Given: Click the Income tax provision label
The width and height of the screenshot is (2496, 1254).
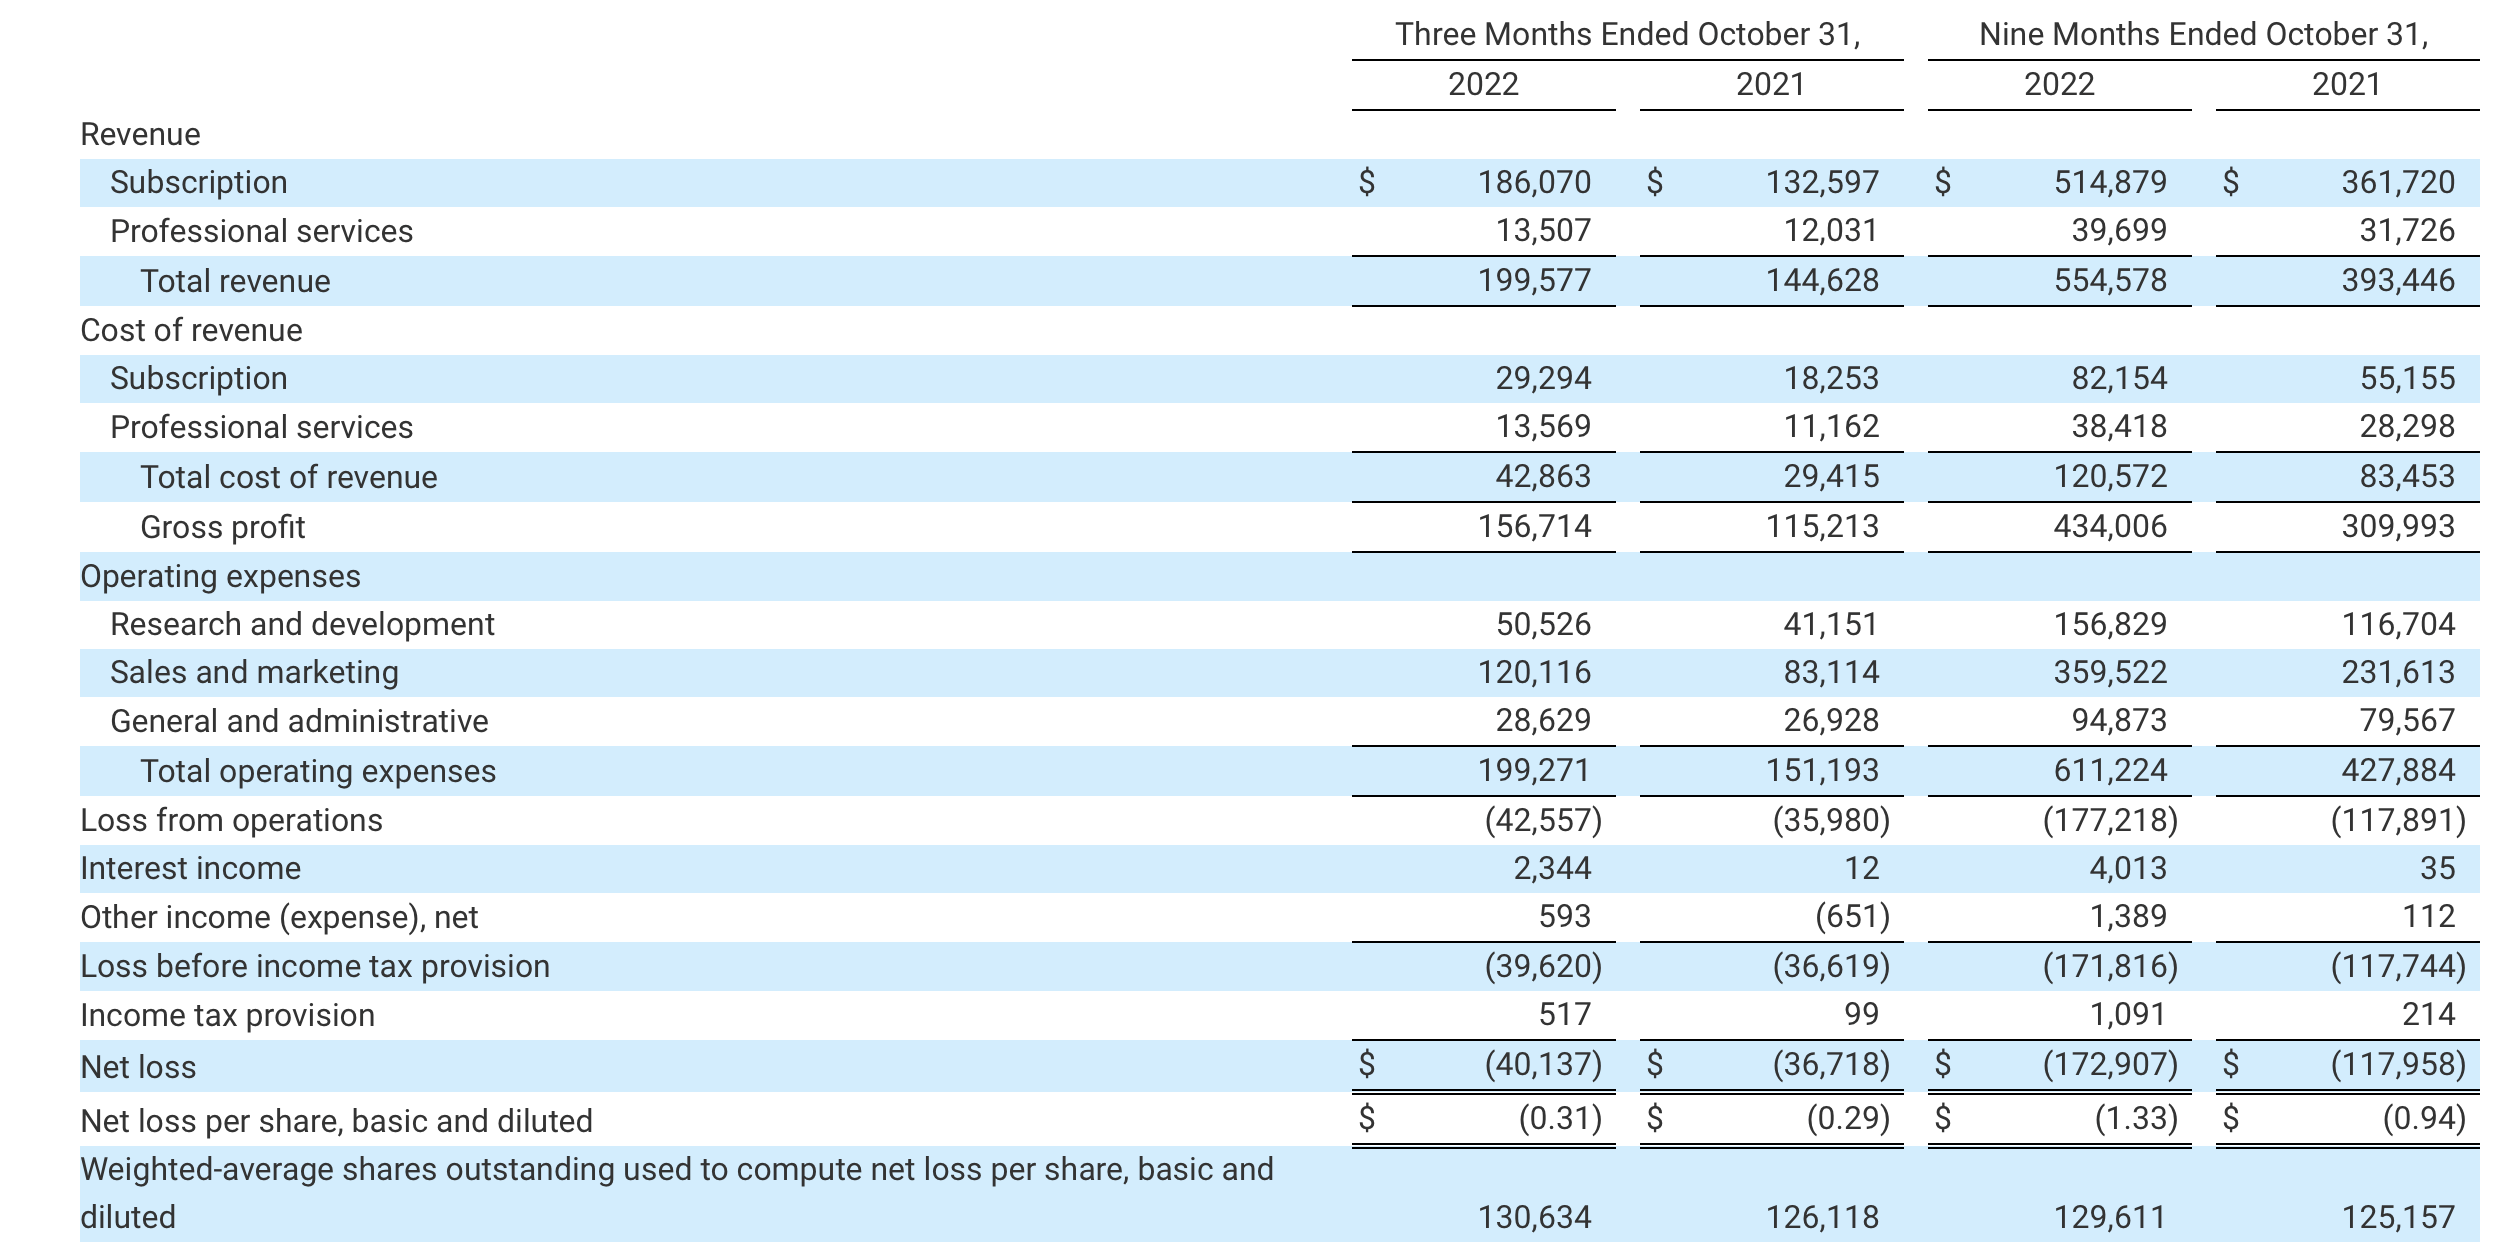Looking at the screenshot, I should pos(227,1015).
